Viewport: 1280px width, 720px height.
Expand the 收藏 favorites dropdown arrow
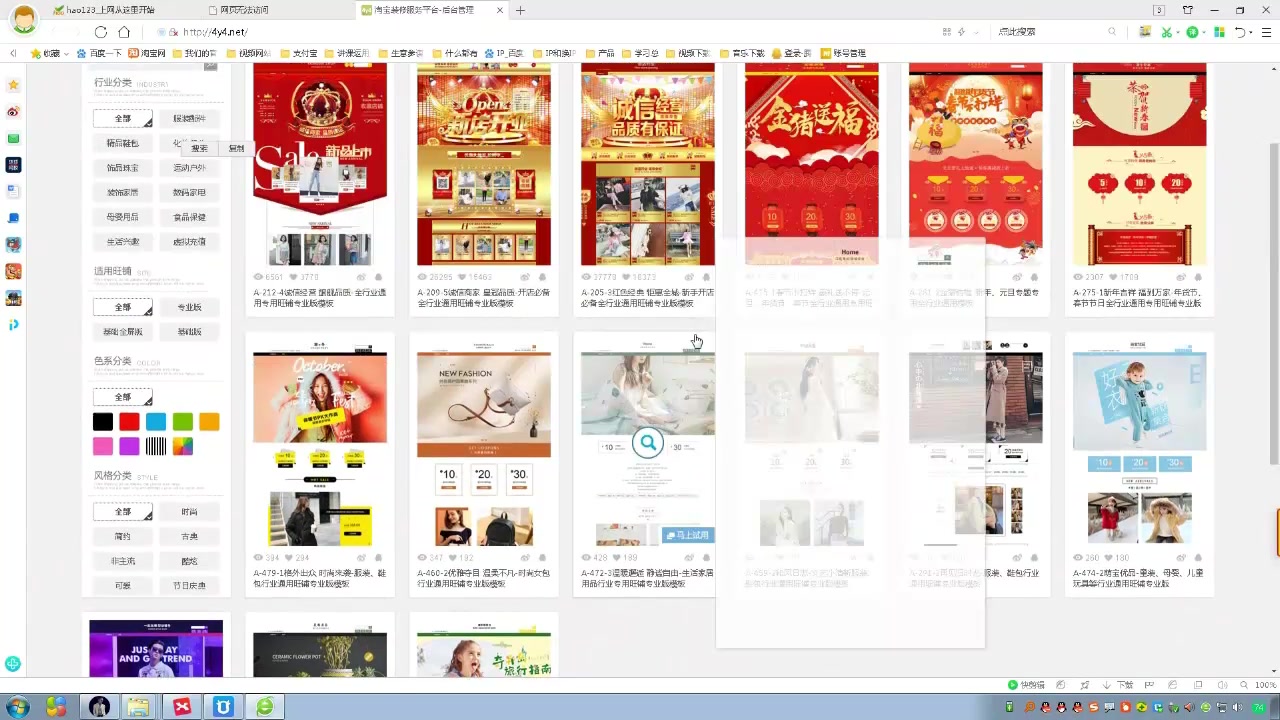click(64, 53)
